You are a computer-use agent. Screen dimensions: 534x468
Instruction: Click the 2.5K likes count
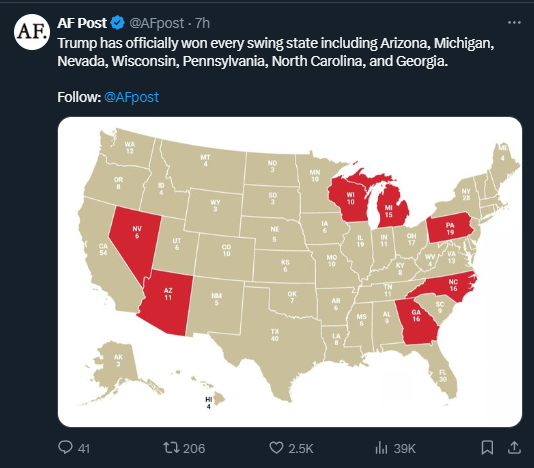tap(301, 448)
